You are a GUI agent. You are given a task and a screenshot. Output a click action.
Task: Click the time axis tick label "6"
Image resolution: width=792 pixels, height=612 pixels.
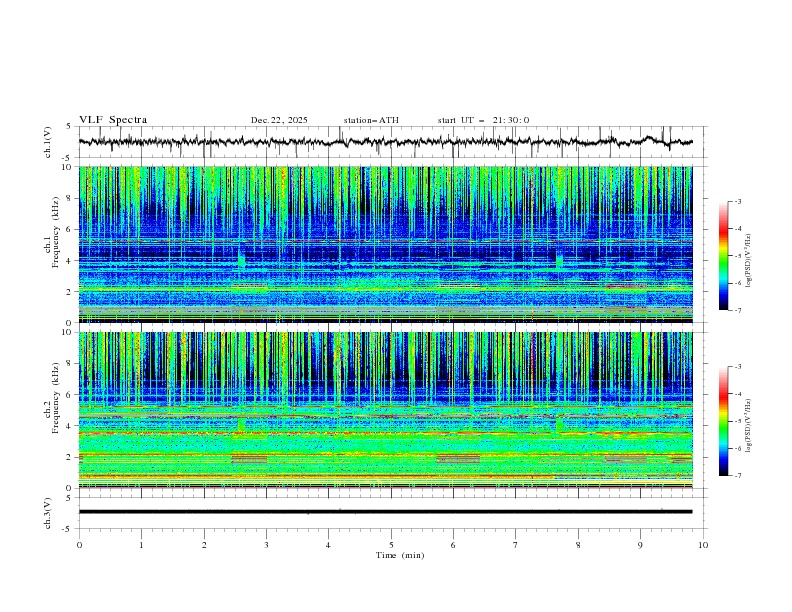453,545
